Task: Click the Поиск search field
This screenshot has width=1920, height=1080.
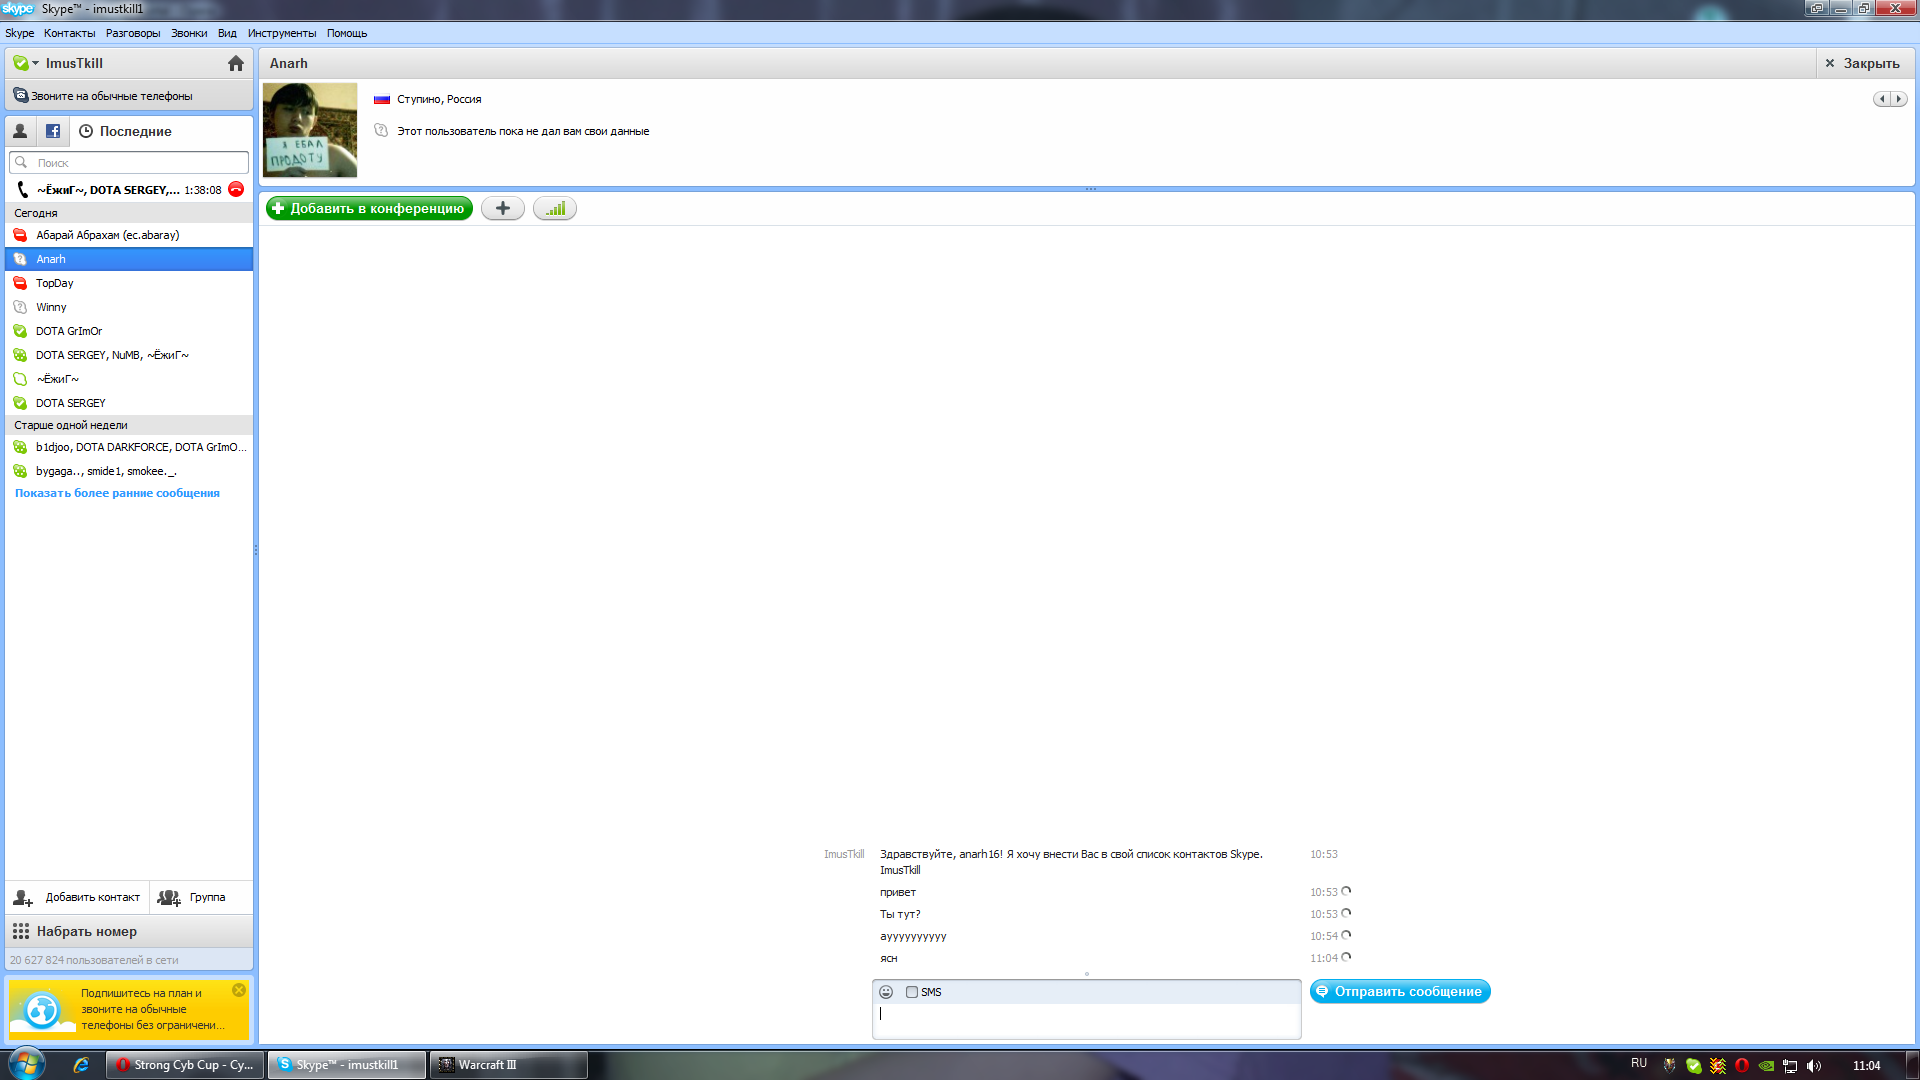Action: pyautogui.click(x=129, y=162)
